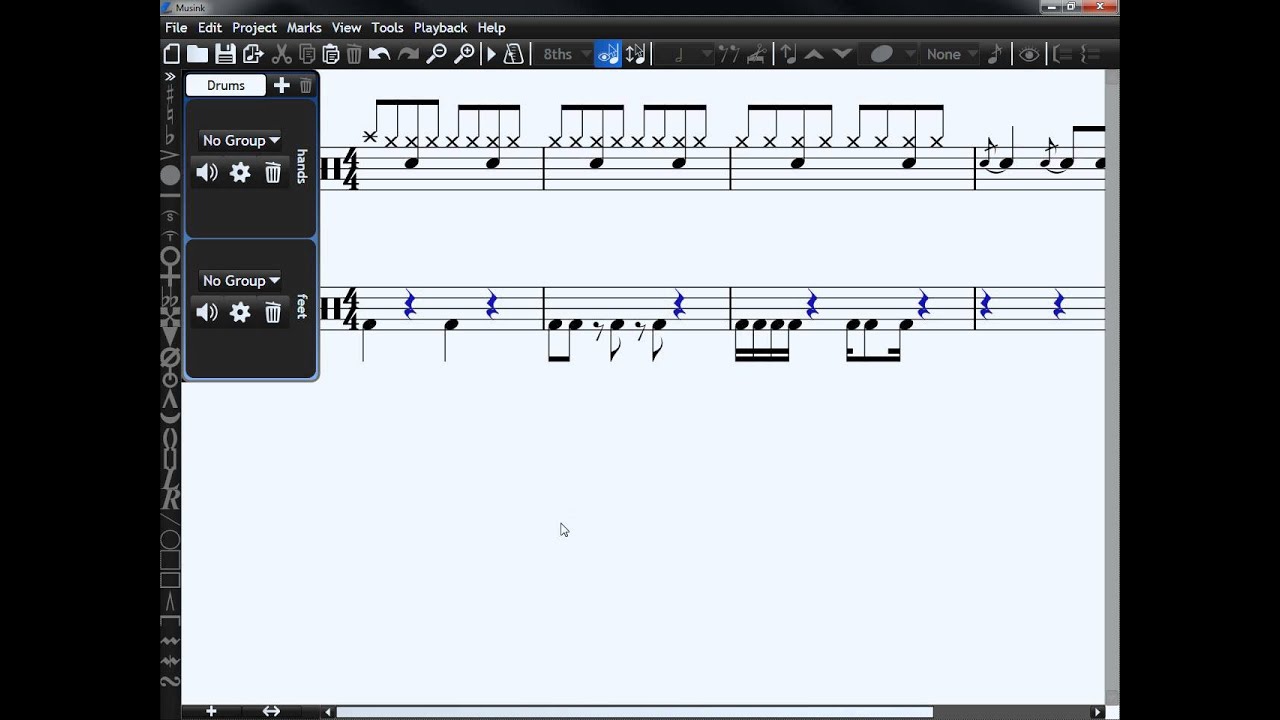Open the Marks menu
Image resolution: width=1280 pixels, height=720 pixels.
pos(304,28)
